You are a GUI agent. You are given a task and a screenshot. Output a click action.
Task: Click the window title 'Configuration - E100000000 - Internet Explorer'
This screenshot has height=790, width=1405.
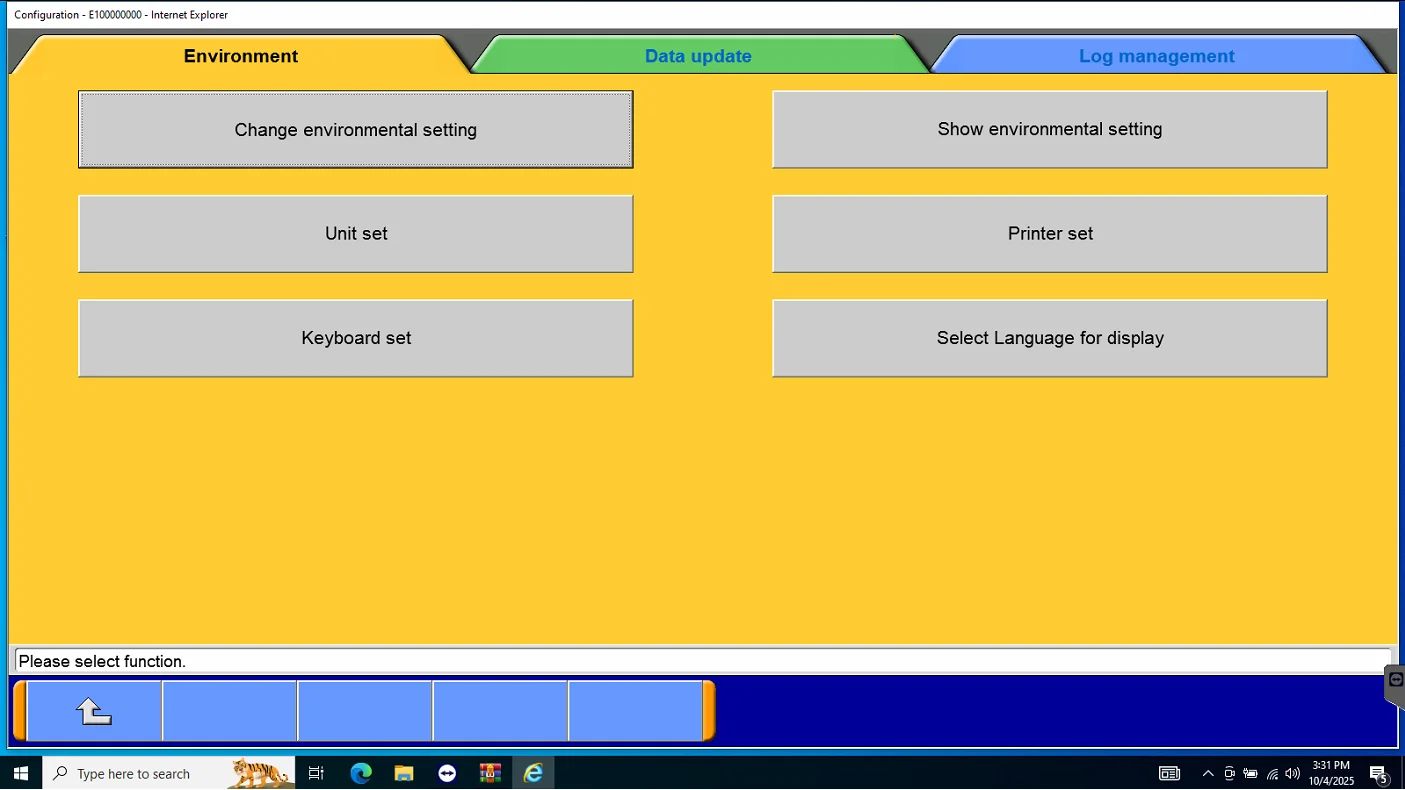tap(121, 15)
